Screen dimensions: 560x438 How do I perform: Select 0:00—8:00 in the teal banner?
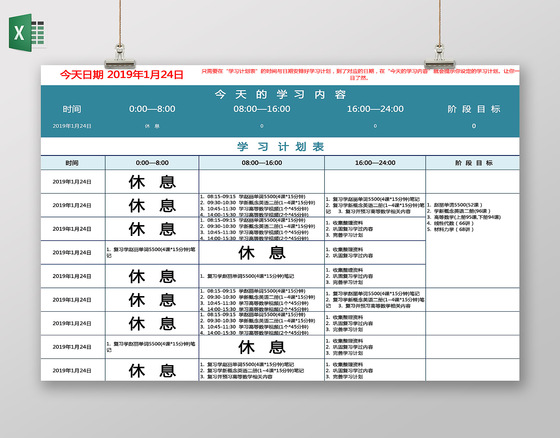[x=152, y=109]
